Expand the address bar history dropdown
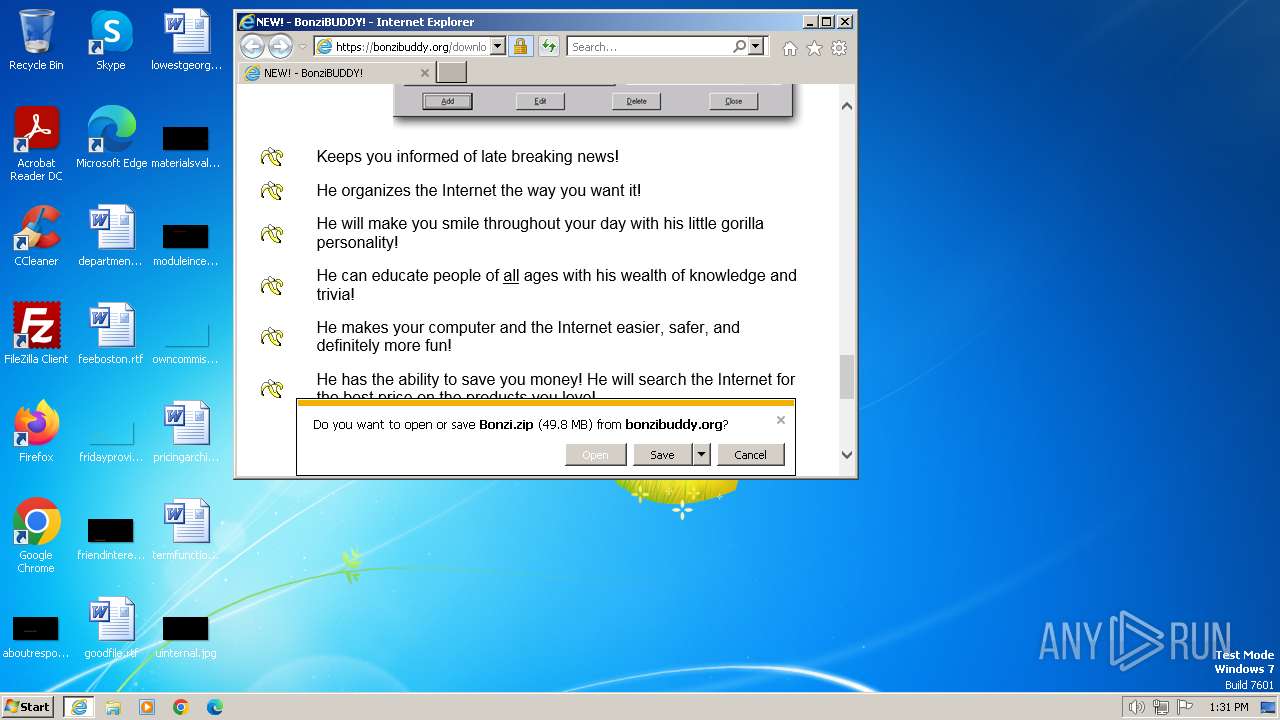This screenshot has height=720, width=1280. click(498, 46)
